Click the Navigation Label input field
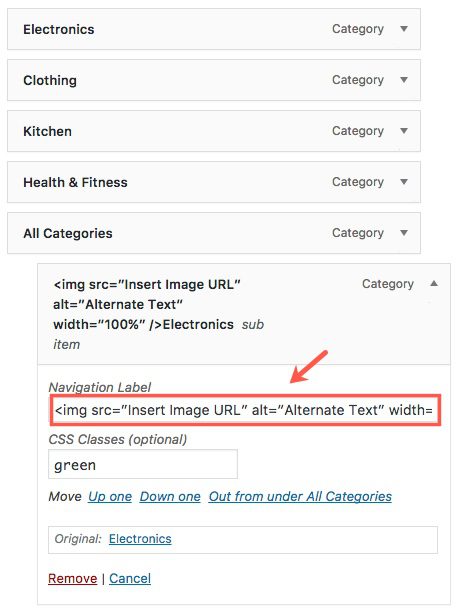458x611 pixels. [245, 410]
